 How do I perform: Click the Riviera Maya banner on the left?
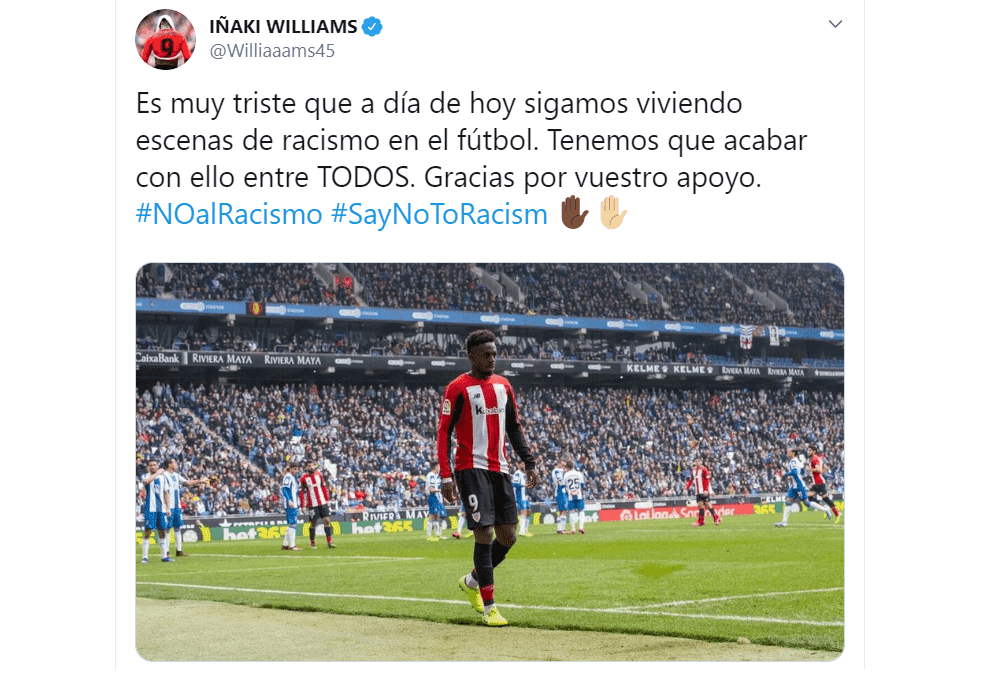(x=222, y=359)
